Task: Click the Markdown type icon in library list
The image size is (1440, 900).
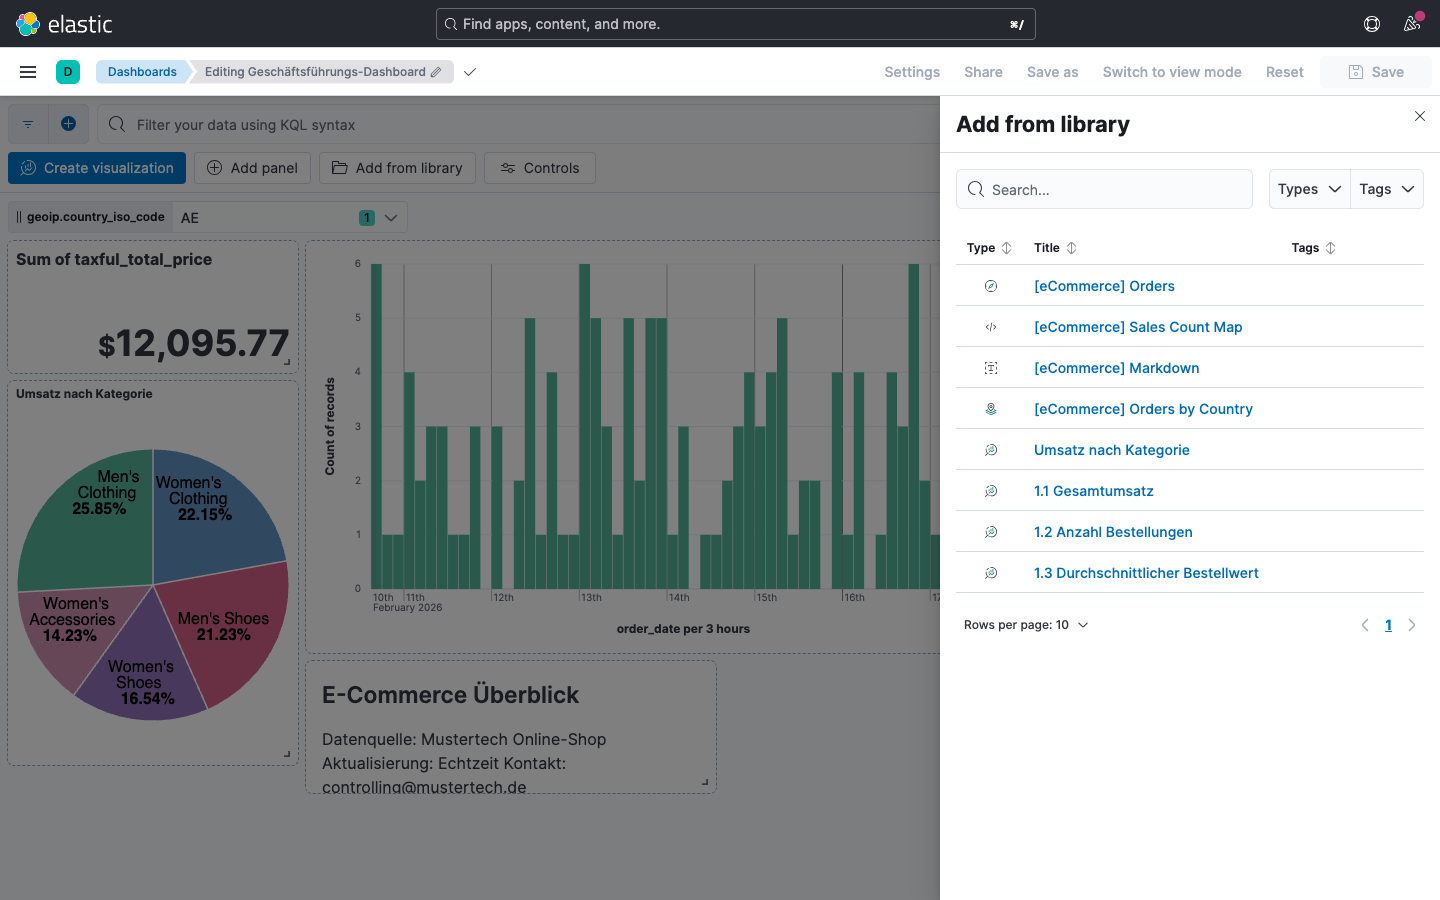Action: tap(990, 367)
